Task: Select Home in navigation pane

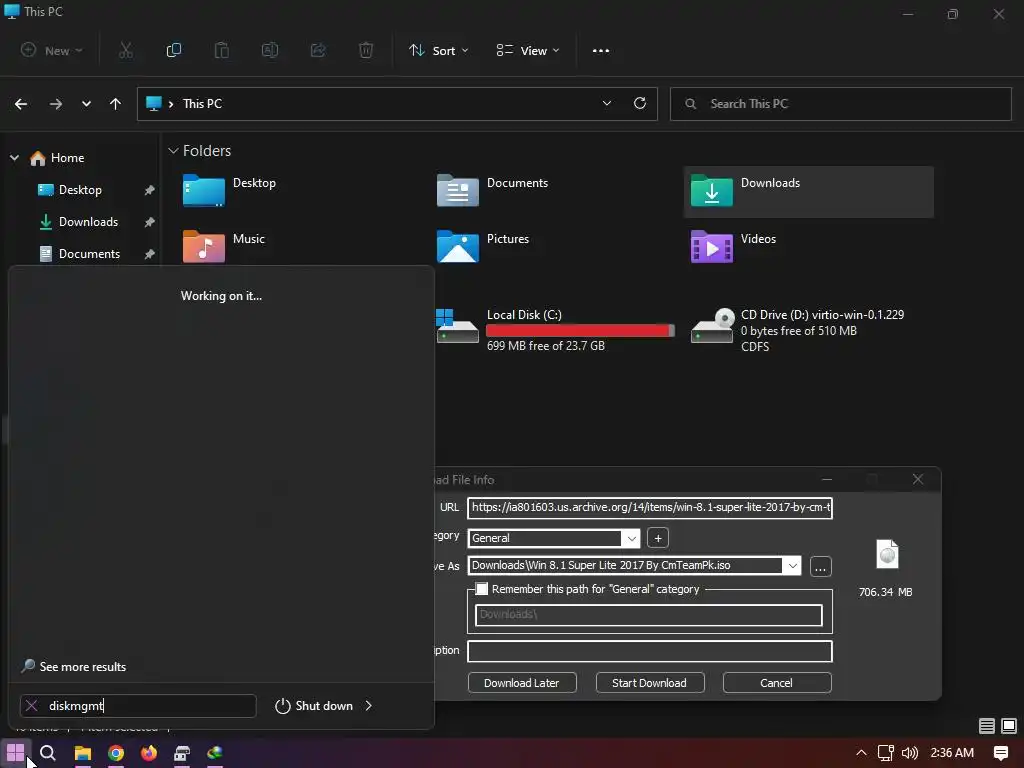Action: [x=57, y=158]
